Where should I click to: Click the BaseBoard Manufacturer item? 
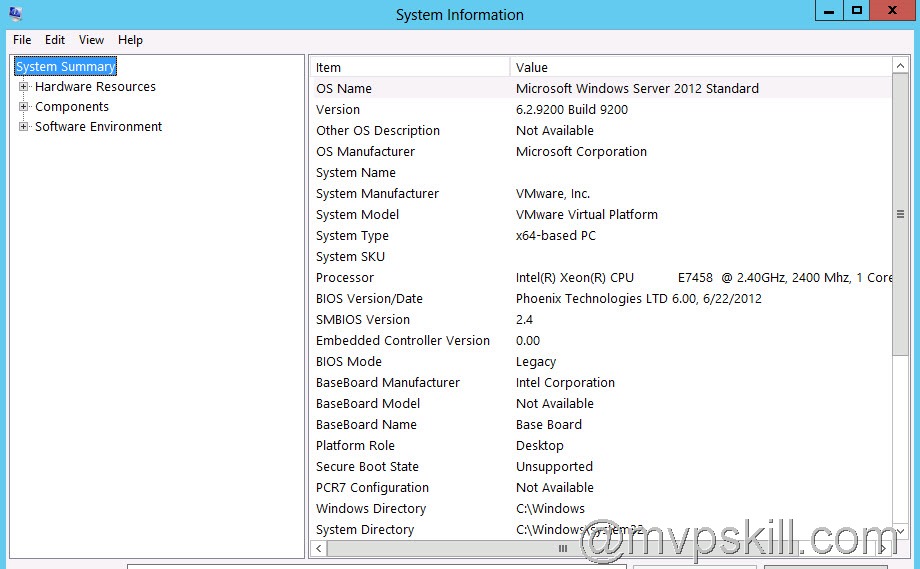[388, 383]
